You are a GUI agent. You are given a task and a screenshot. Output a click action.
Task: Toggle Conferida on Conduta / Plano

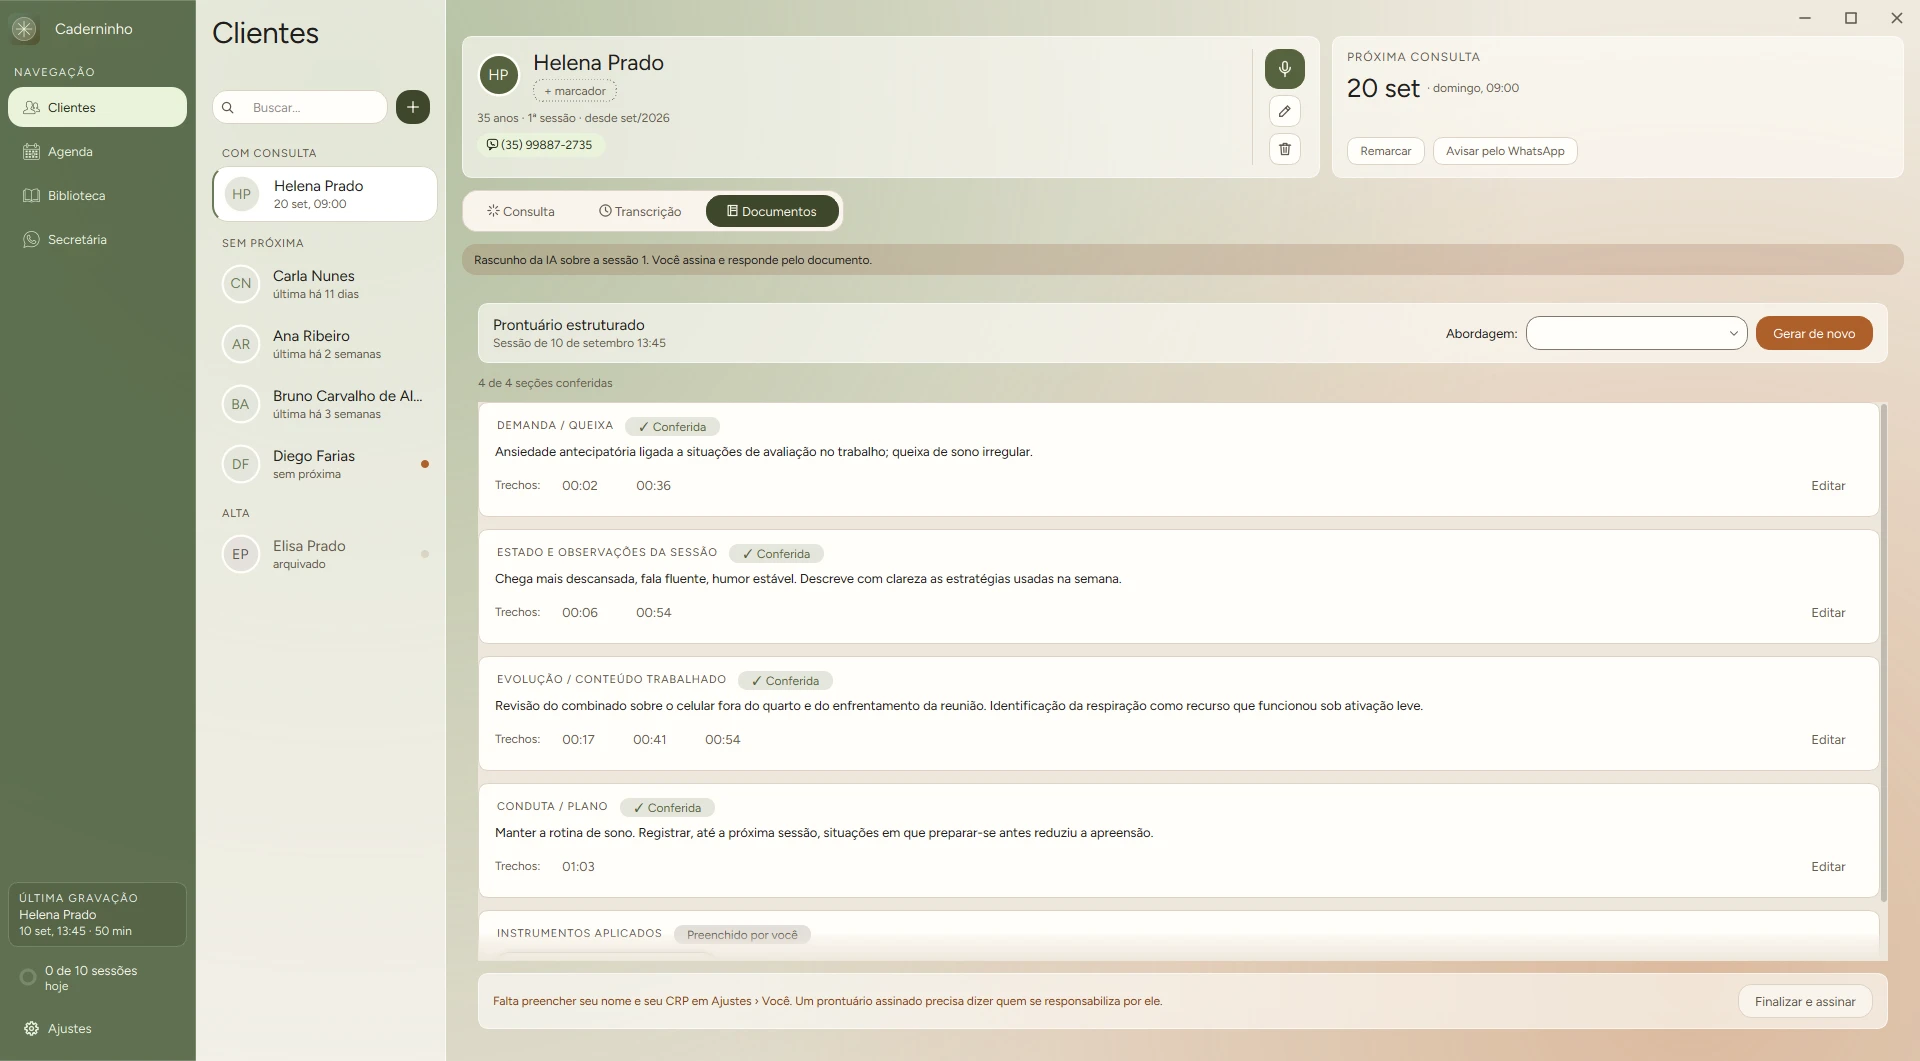pos(667,808)
